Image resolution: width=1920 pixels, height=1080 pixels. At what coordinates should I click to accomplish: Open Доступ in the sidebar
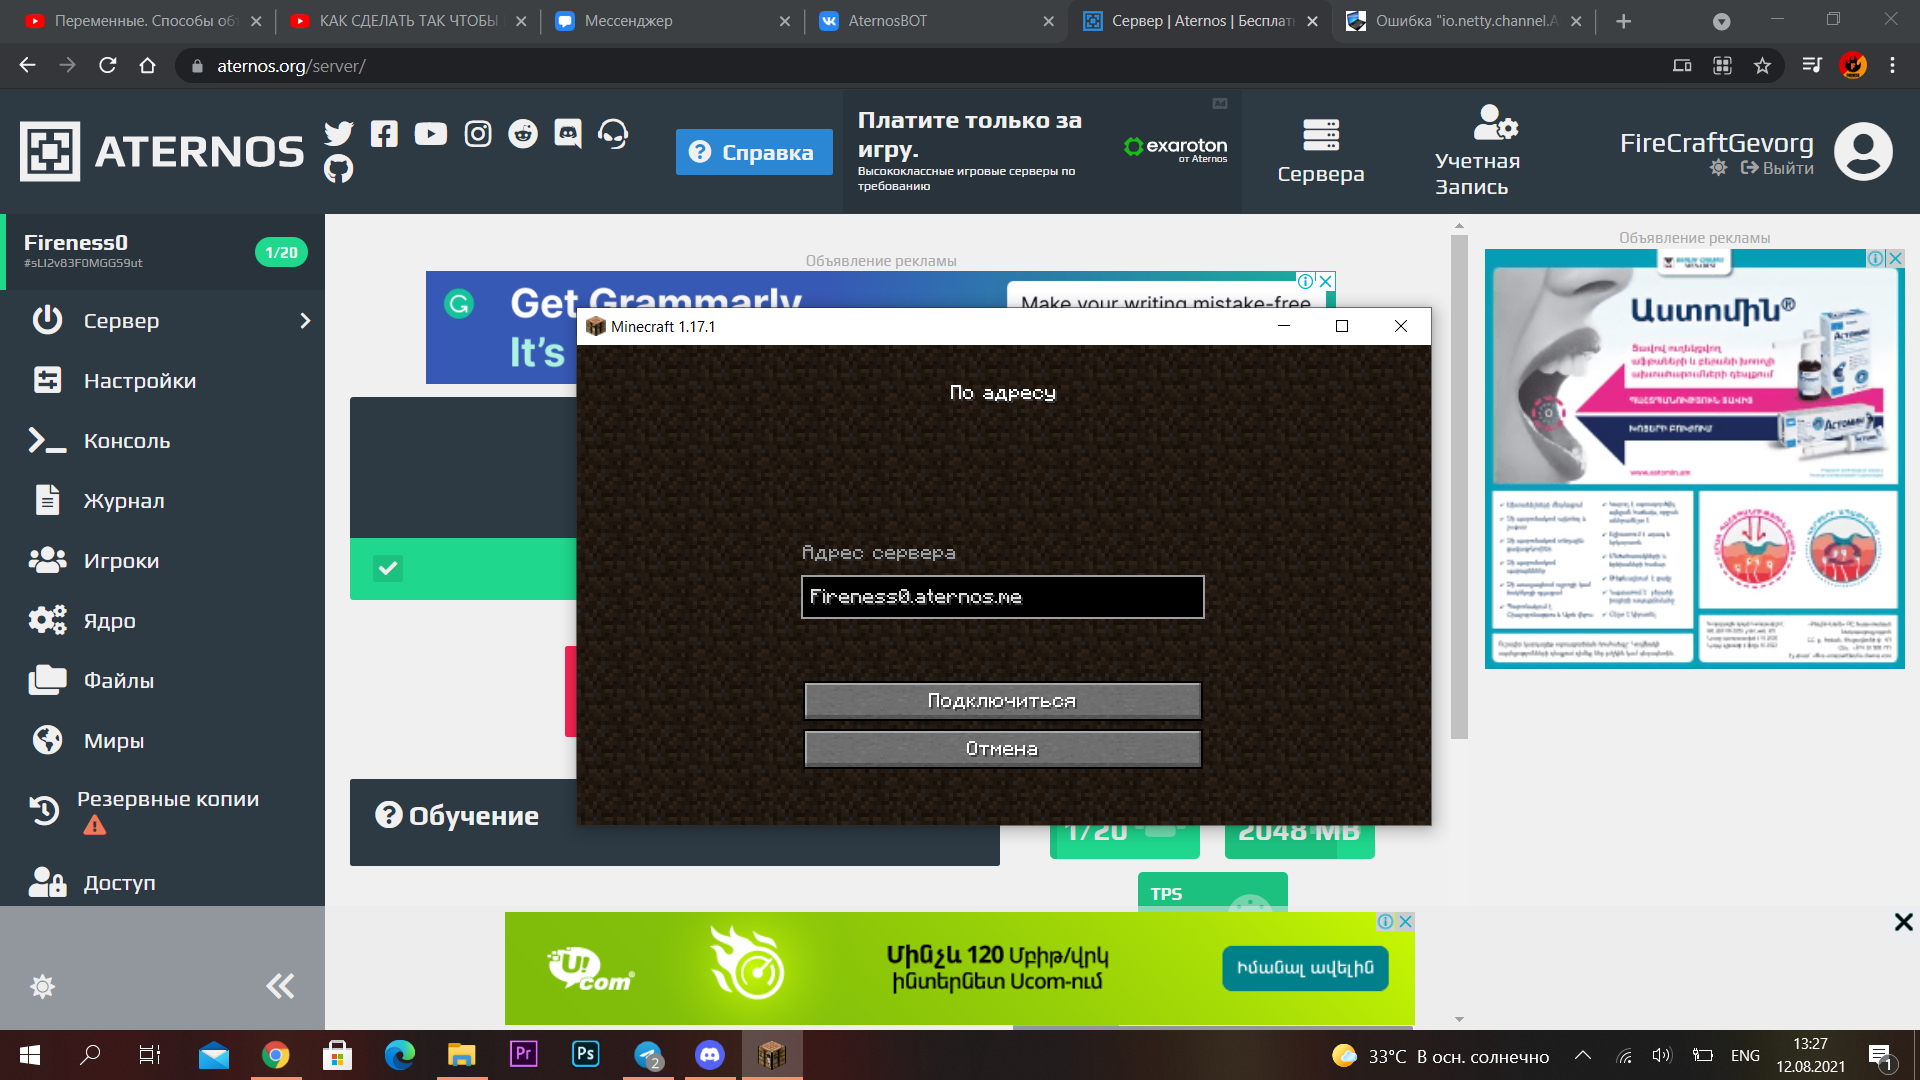tap(119, 883)
